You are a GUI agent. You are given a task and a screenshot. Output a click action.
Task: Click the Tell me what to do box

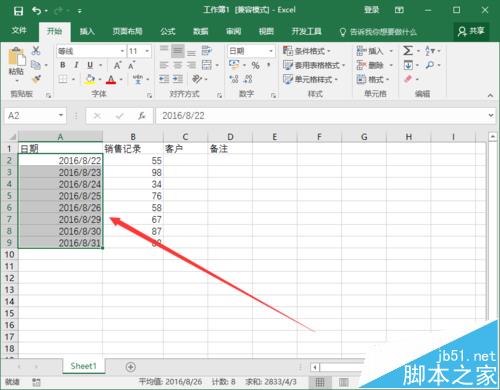point(378,32)
